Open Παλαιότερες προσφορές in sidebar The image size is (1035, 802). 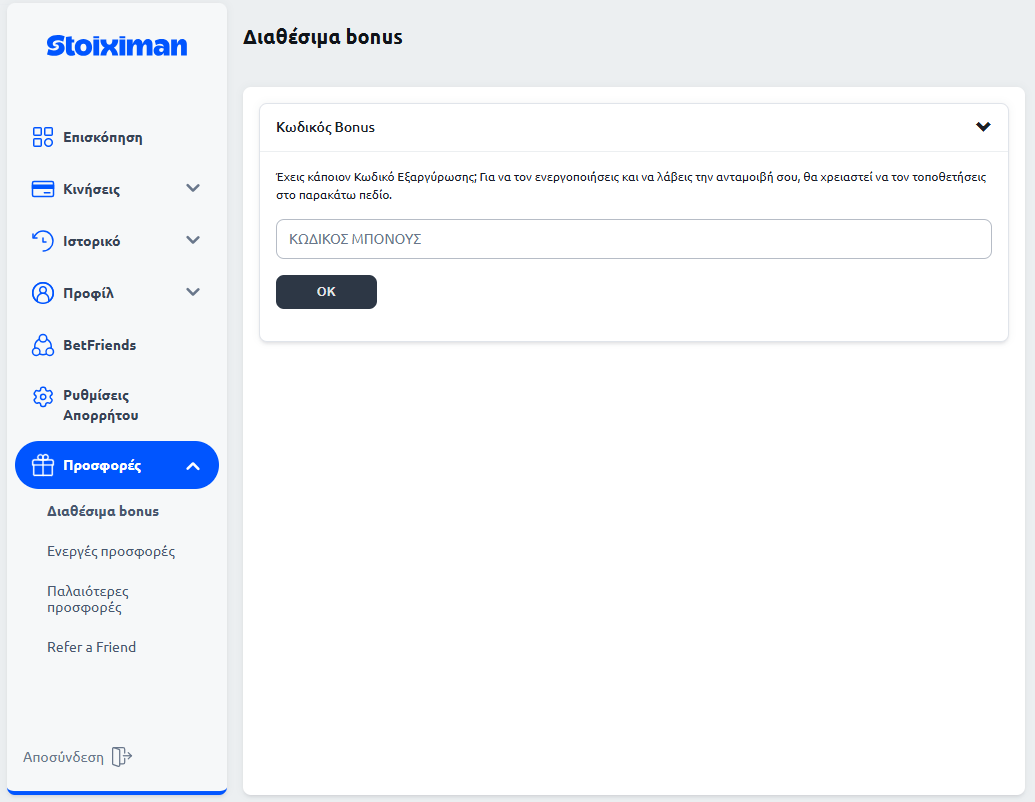pos(88,599)
